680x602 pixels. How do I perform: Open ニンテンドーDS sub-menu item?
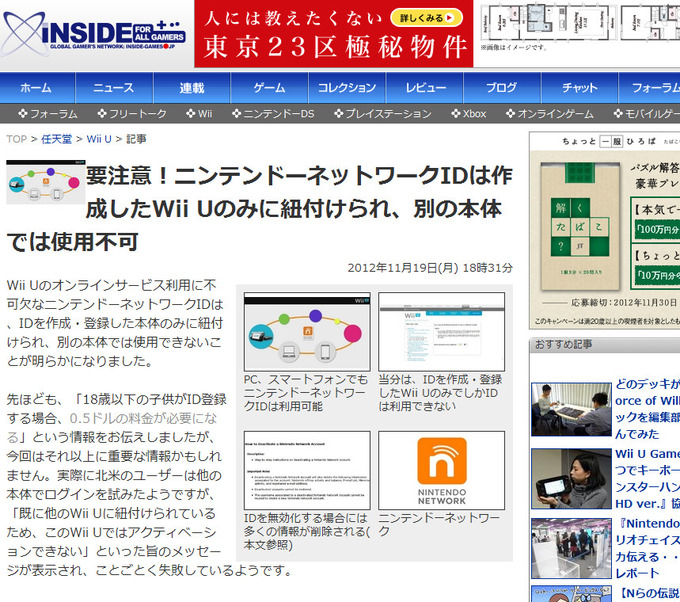point(273,114)
